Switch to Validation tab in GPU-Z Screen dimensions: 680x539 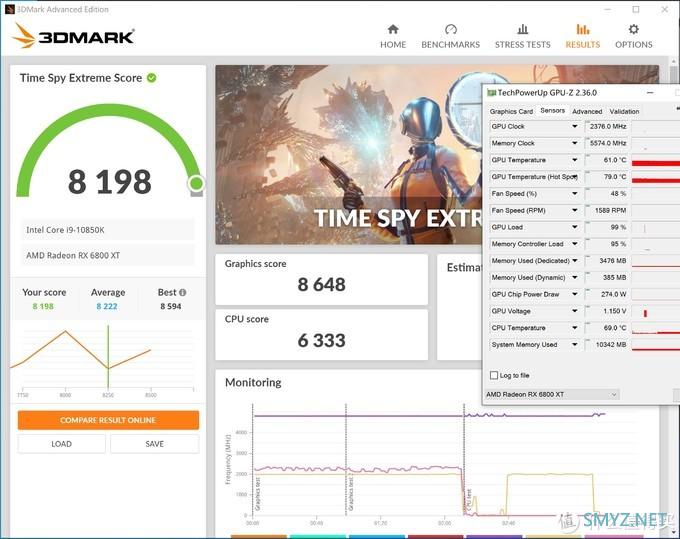click(624, 111)
